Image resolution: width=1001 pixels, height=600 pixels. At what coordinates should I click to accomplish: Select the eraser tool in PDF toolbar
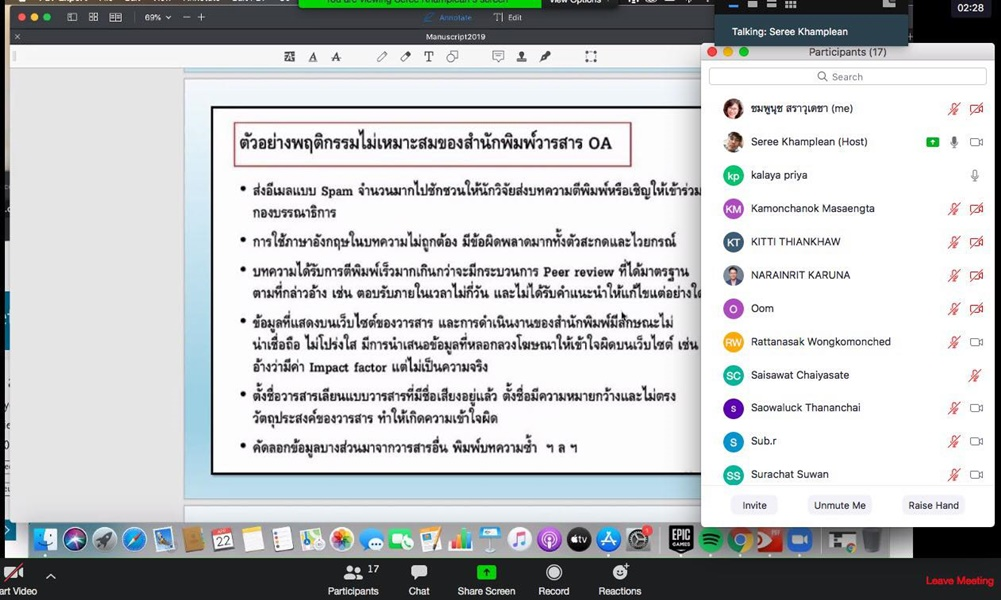tap(405, 57)
